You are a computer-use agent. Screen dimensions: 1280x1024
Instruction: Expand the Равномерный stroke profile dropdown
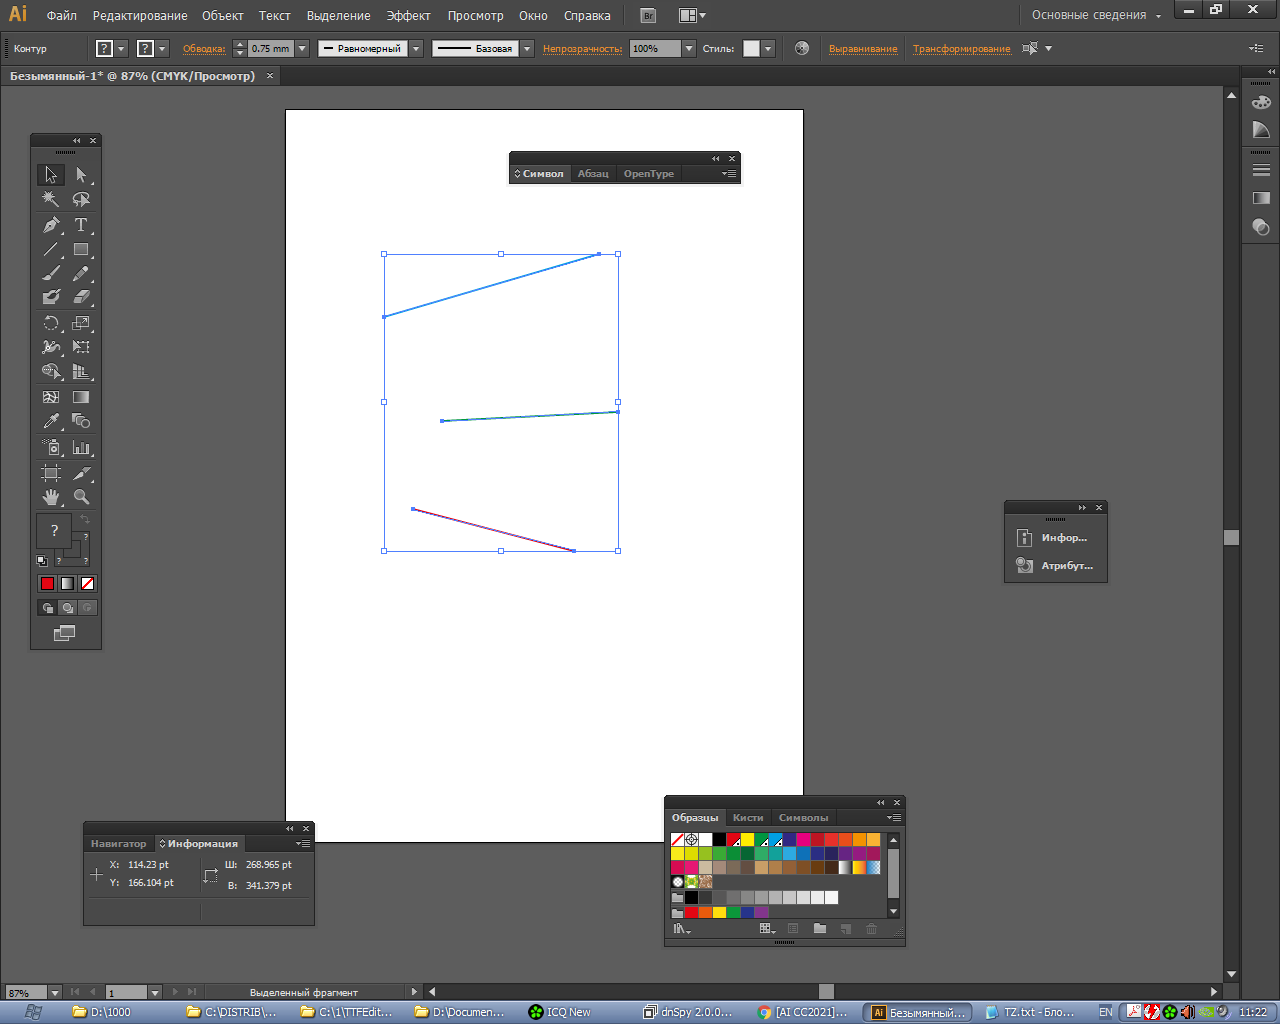coord(416,48)
